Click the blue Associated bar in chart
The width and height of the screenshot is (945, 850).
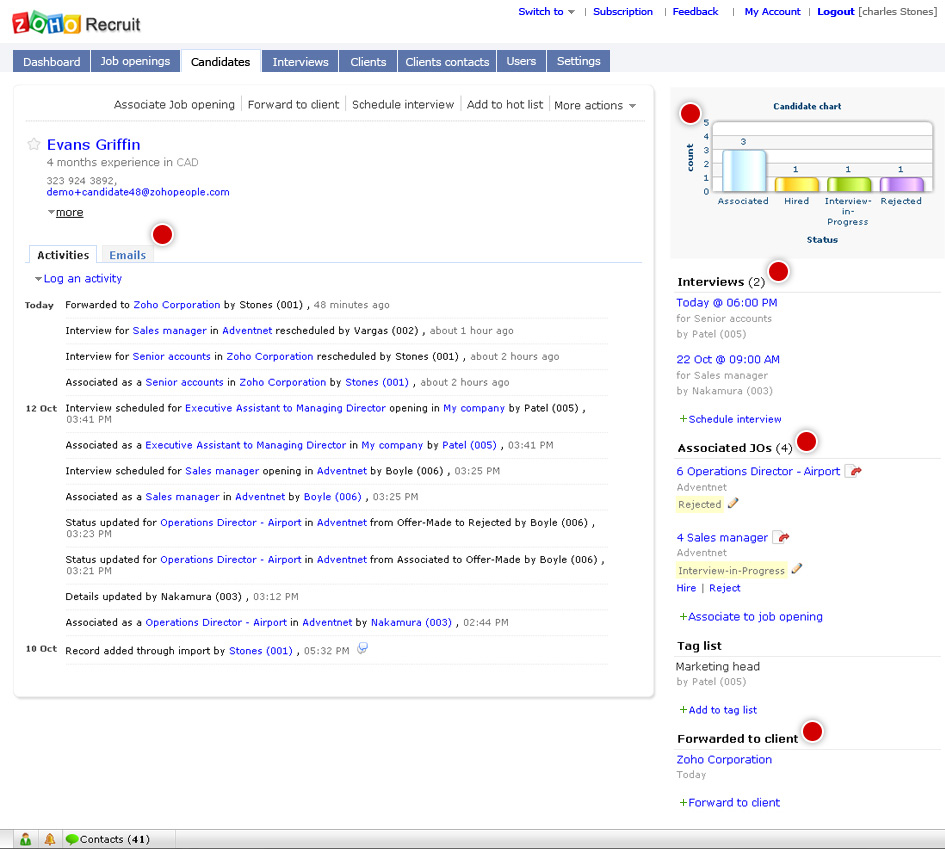(744, 171)
